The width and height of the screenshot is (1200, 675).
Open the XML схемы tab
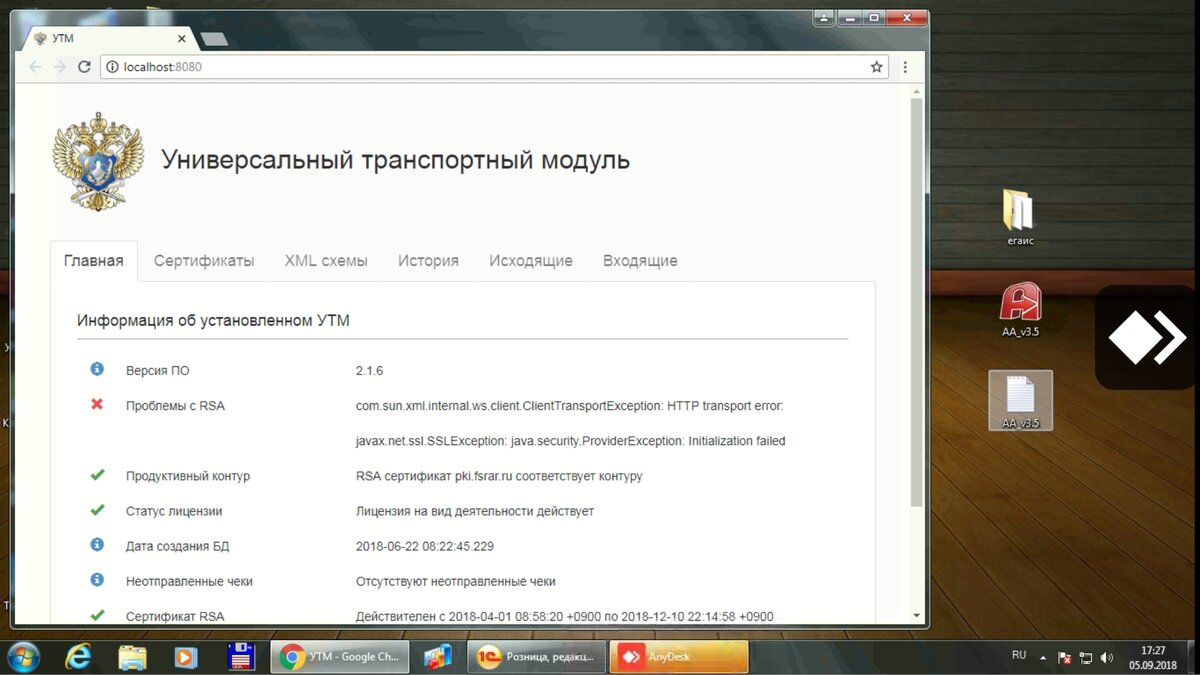click(326, 261)
